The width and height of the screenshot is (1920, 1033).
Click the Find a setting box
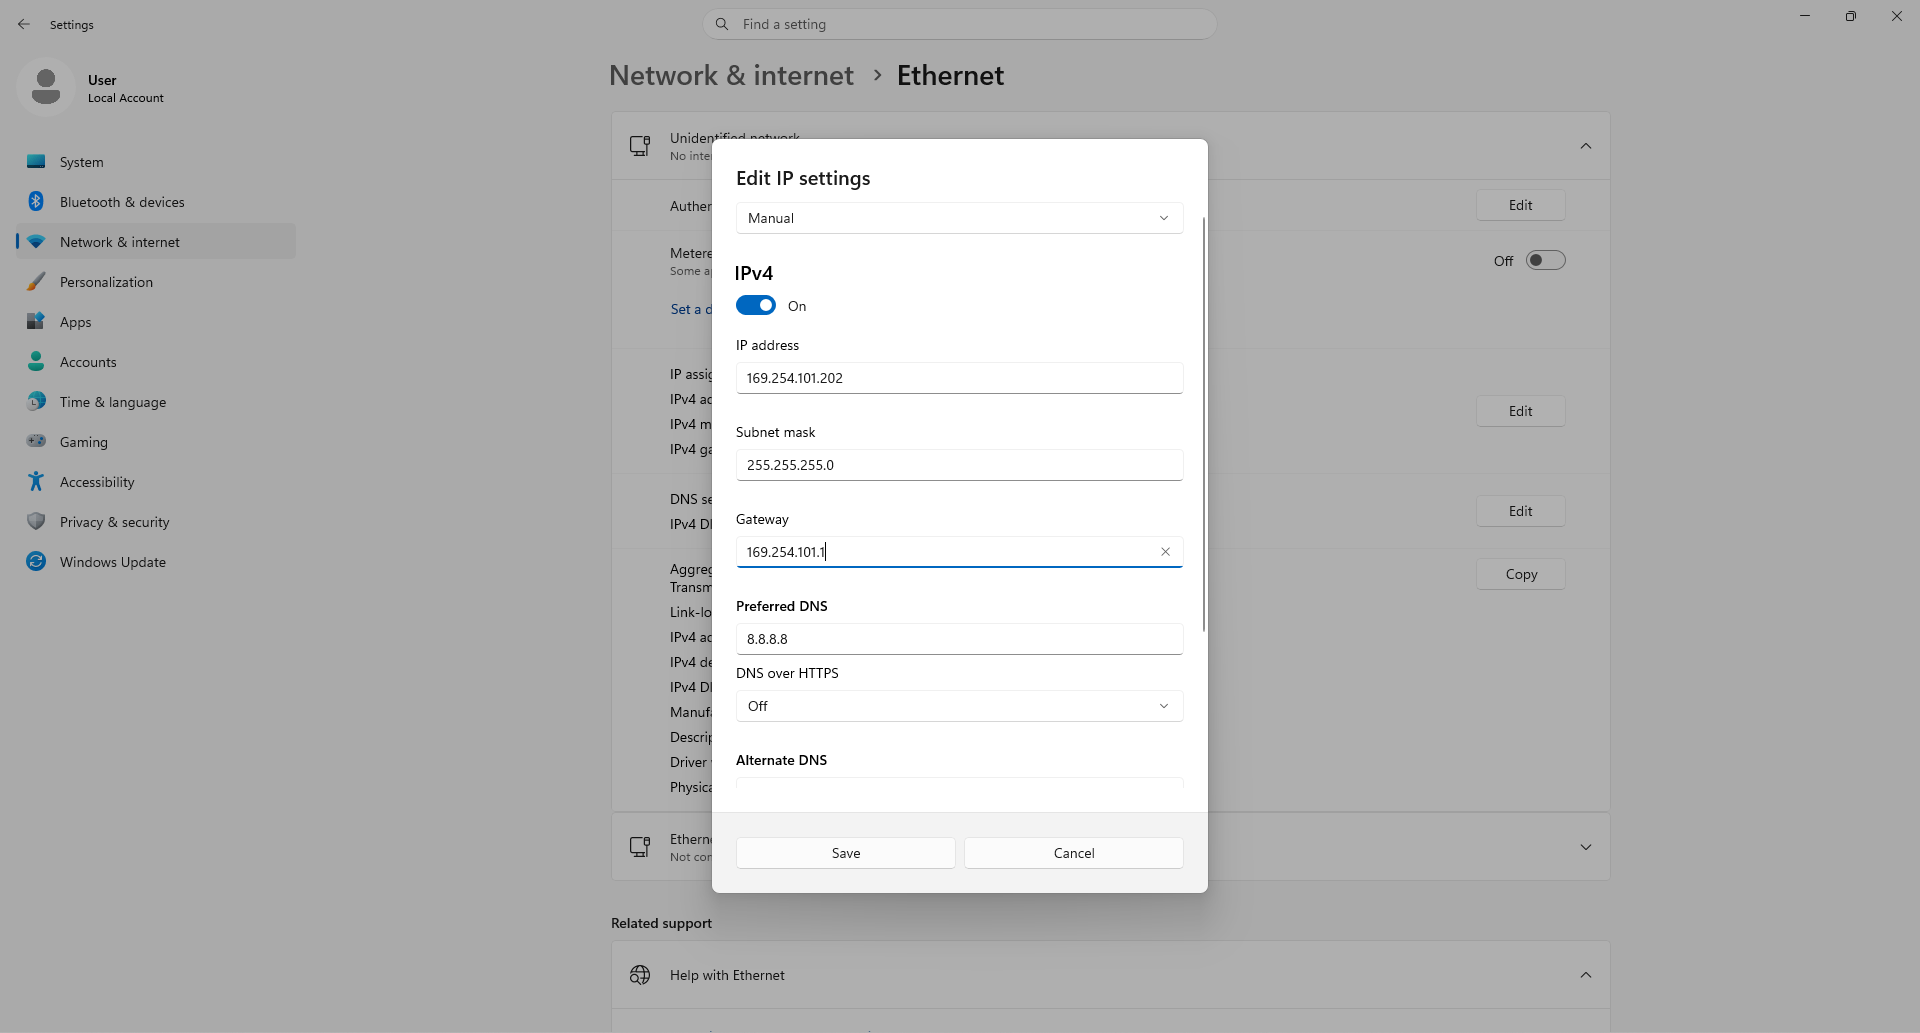click(x=960, y=24)
